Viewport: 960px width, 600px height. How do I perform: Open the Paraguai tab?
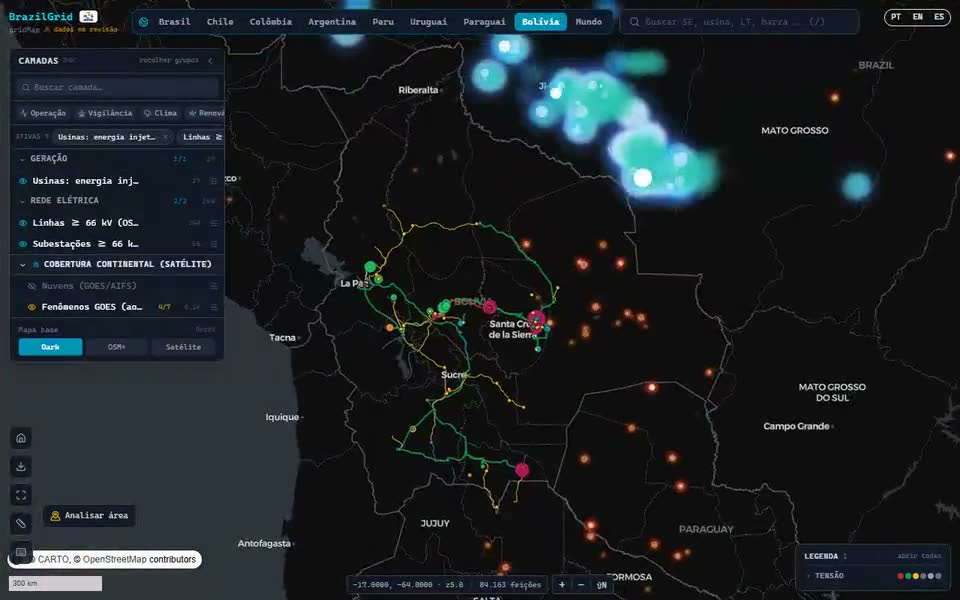tap(484, 22)
